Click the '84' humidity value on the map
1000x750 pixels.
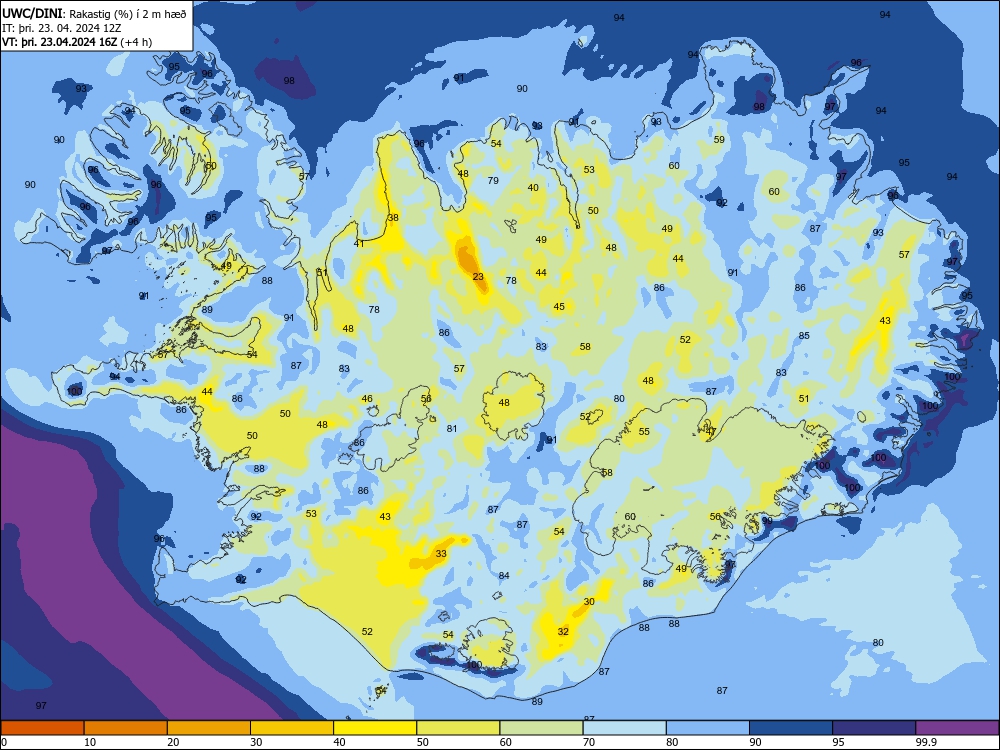click(x=504, y=575)
